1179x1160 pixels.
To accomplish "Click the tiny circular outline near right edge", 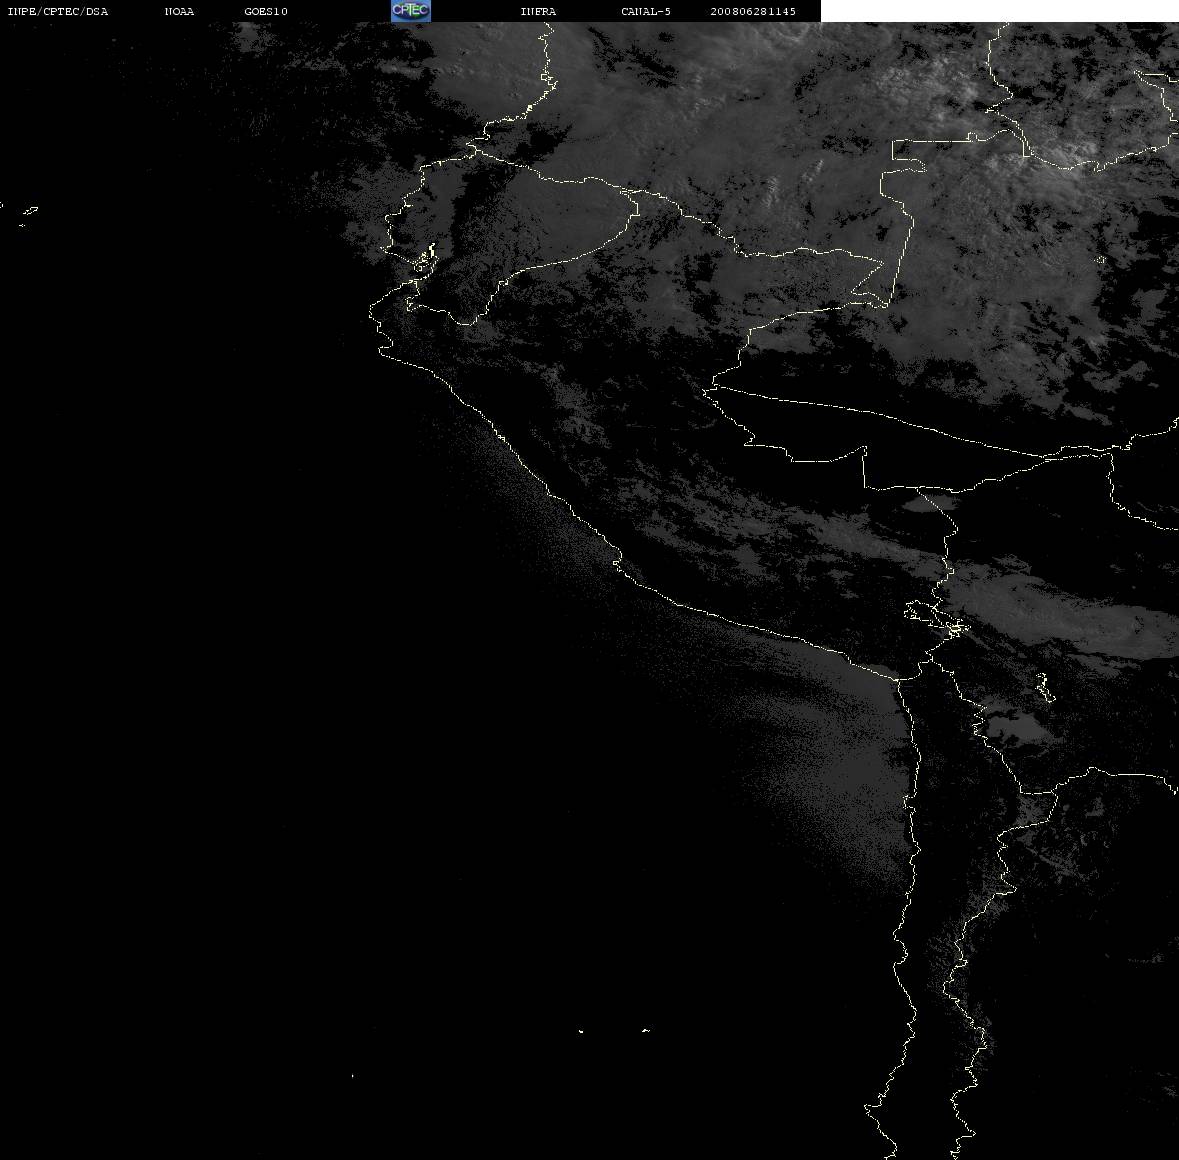I will 1101,260.
